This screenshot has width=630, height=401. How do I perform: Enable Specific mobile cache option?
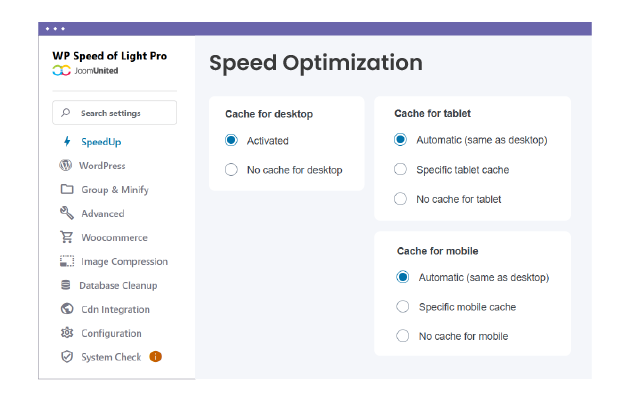403,307
